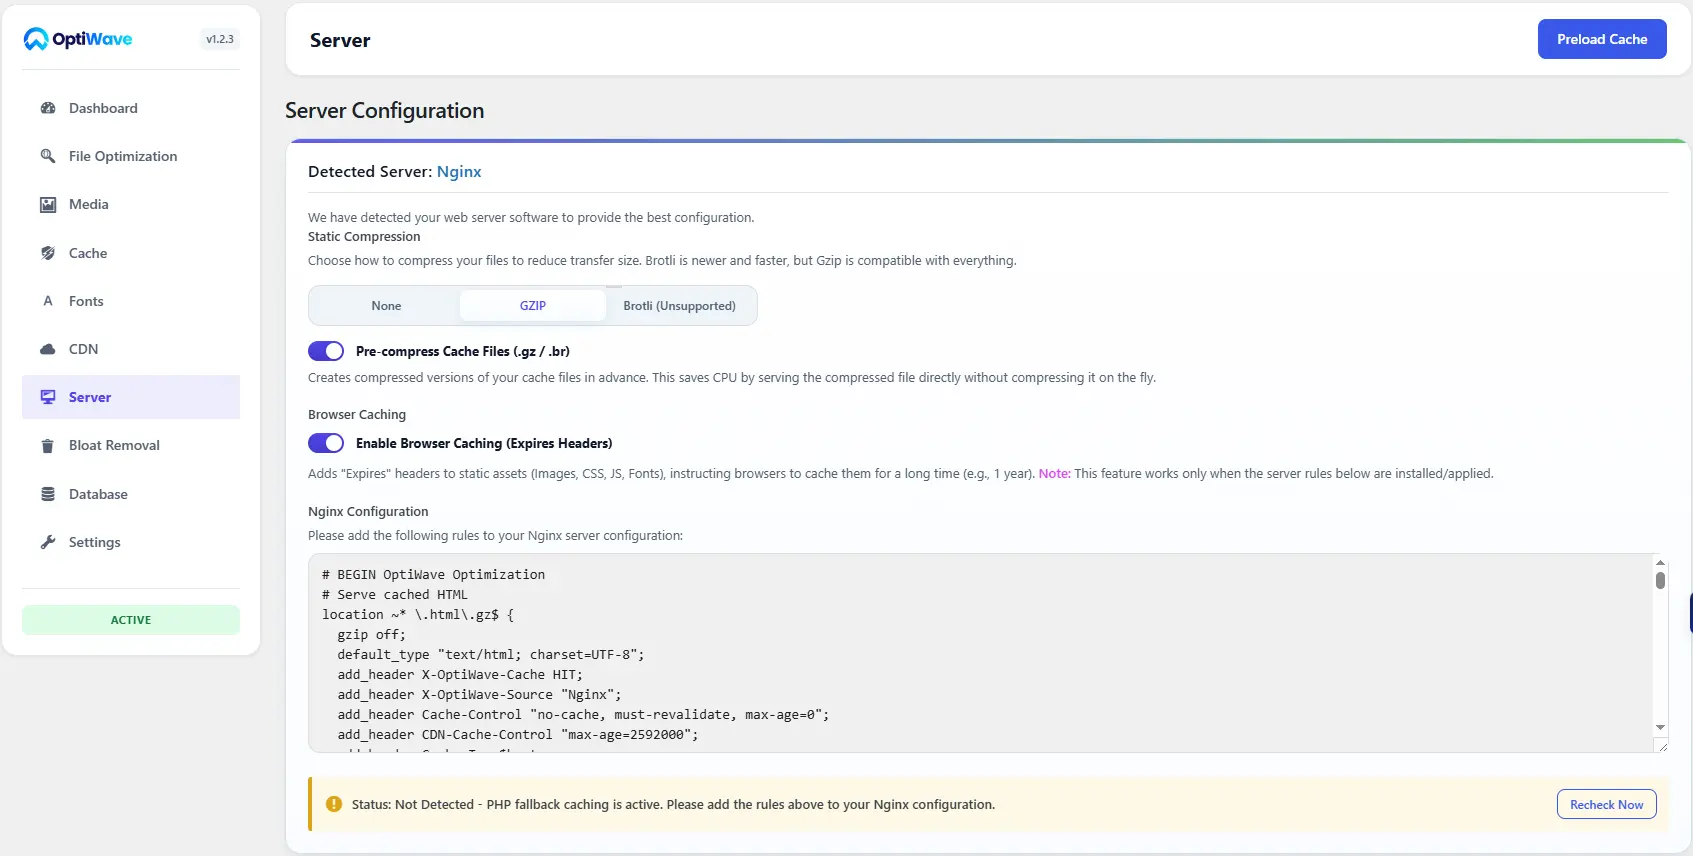
Task: Click the Browser Caching section label
Action: 357,415
